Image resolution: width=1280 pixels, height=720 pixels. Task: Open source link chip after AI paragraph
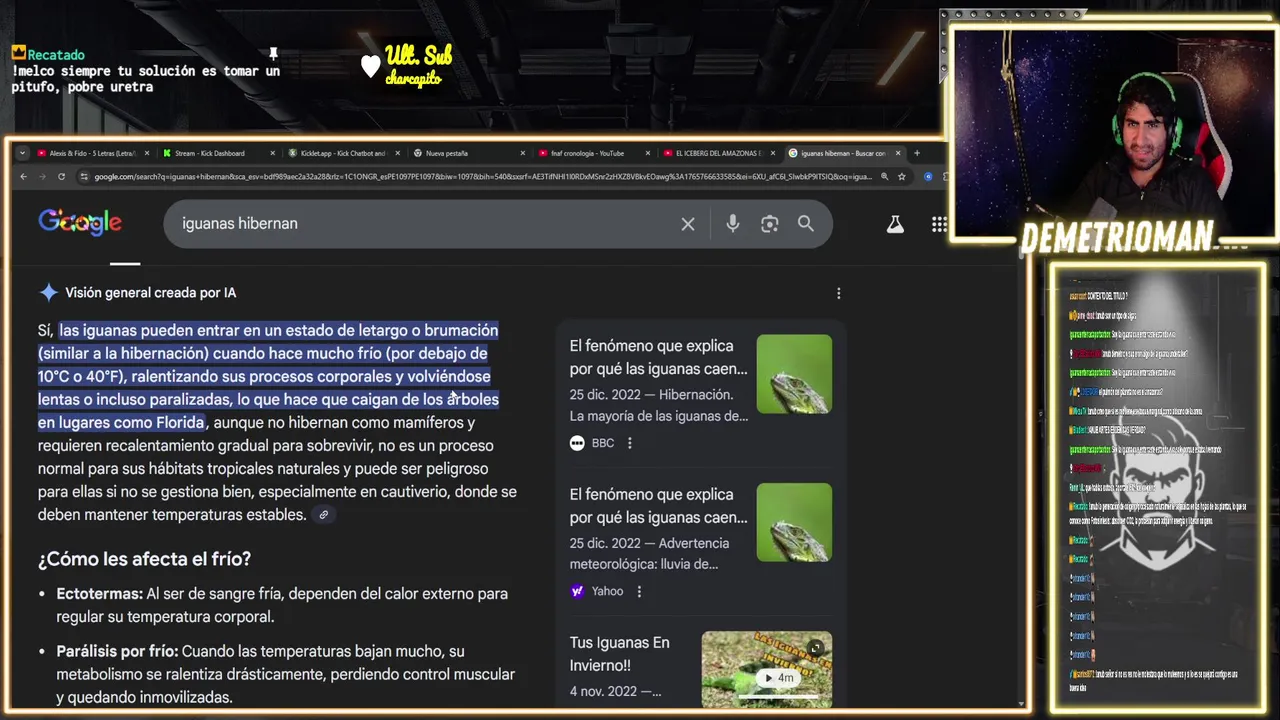[x=323, y=515]
